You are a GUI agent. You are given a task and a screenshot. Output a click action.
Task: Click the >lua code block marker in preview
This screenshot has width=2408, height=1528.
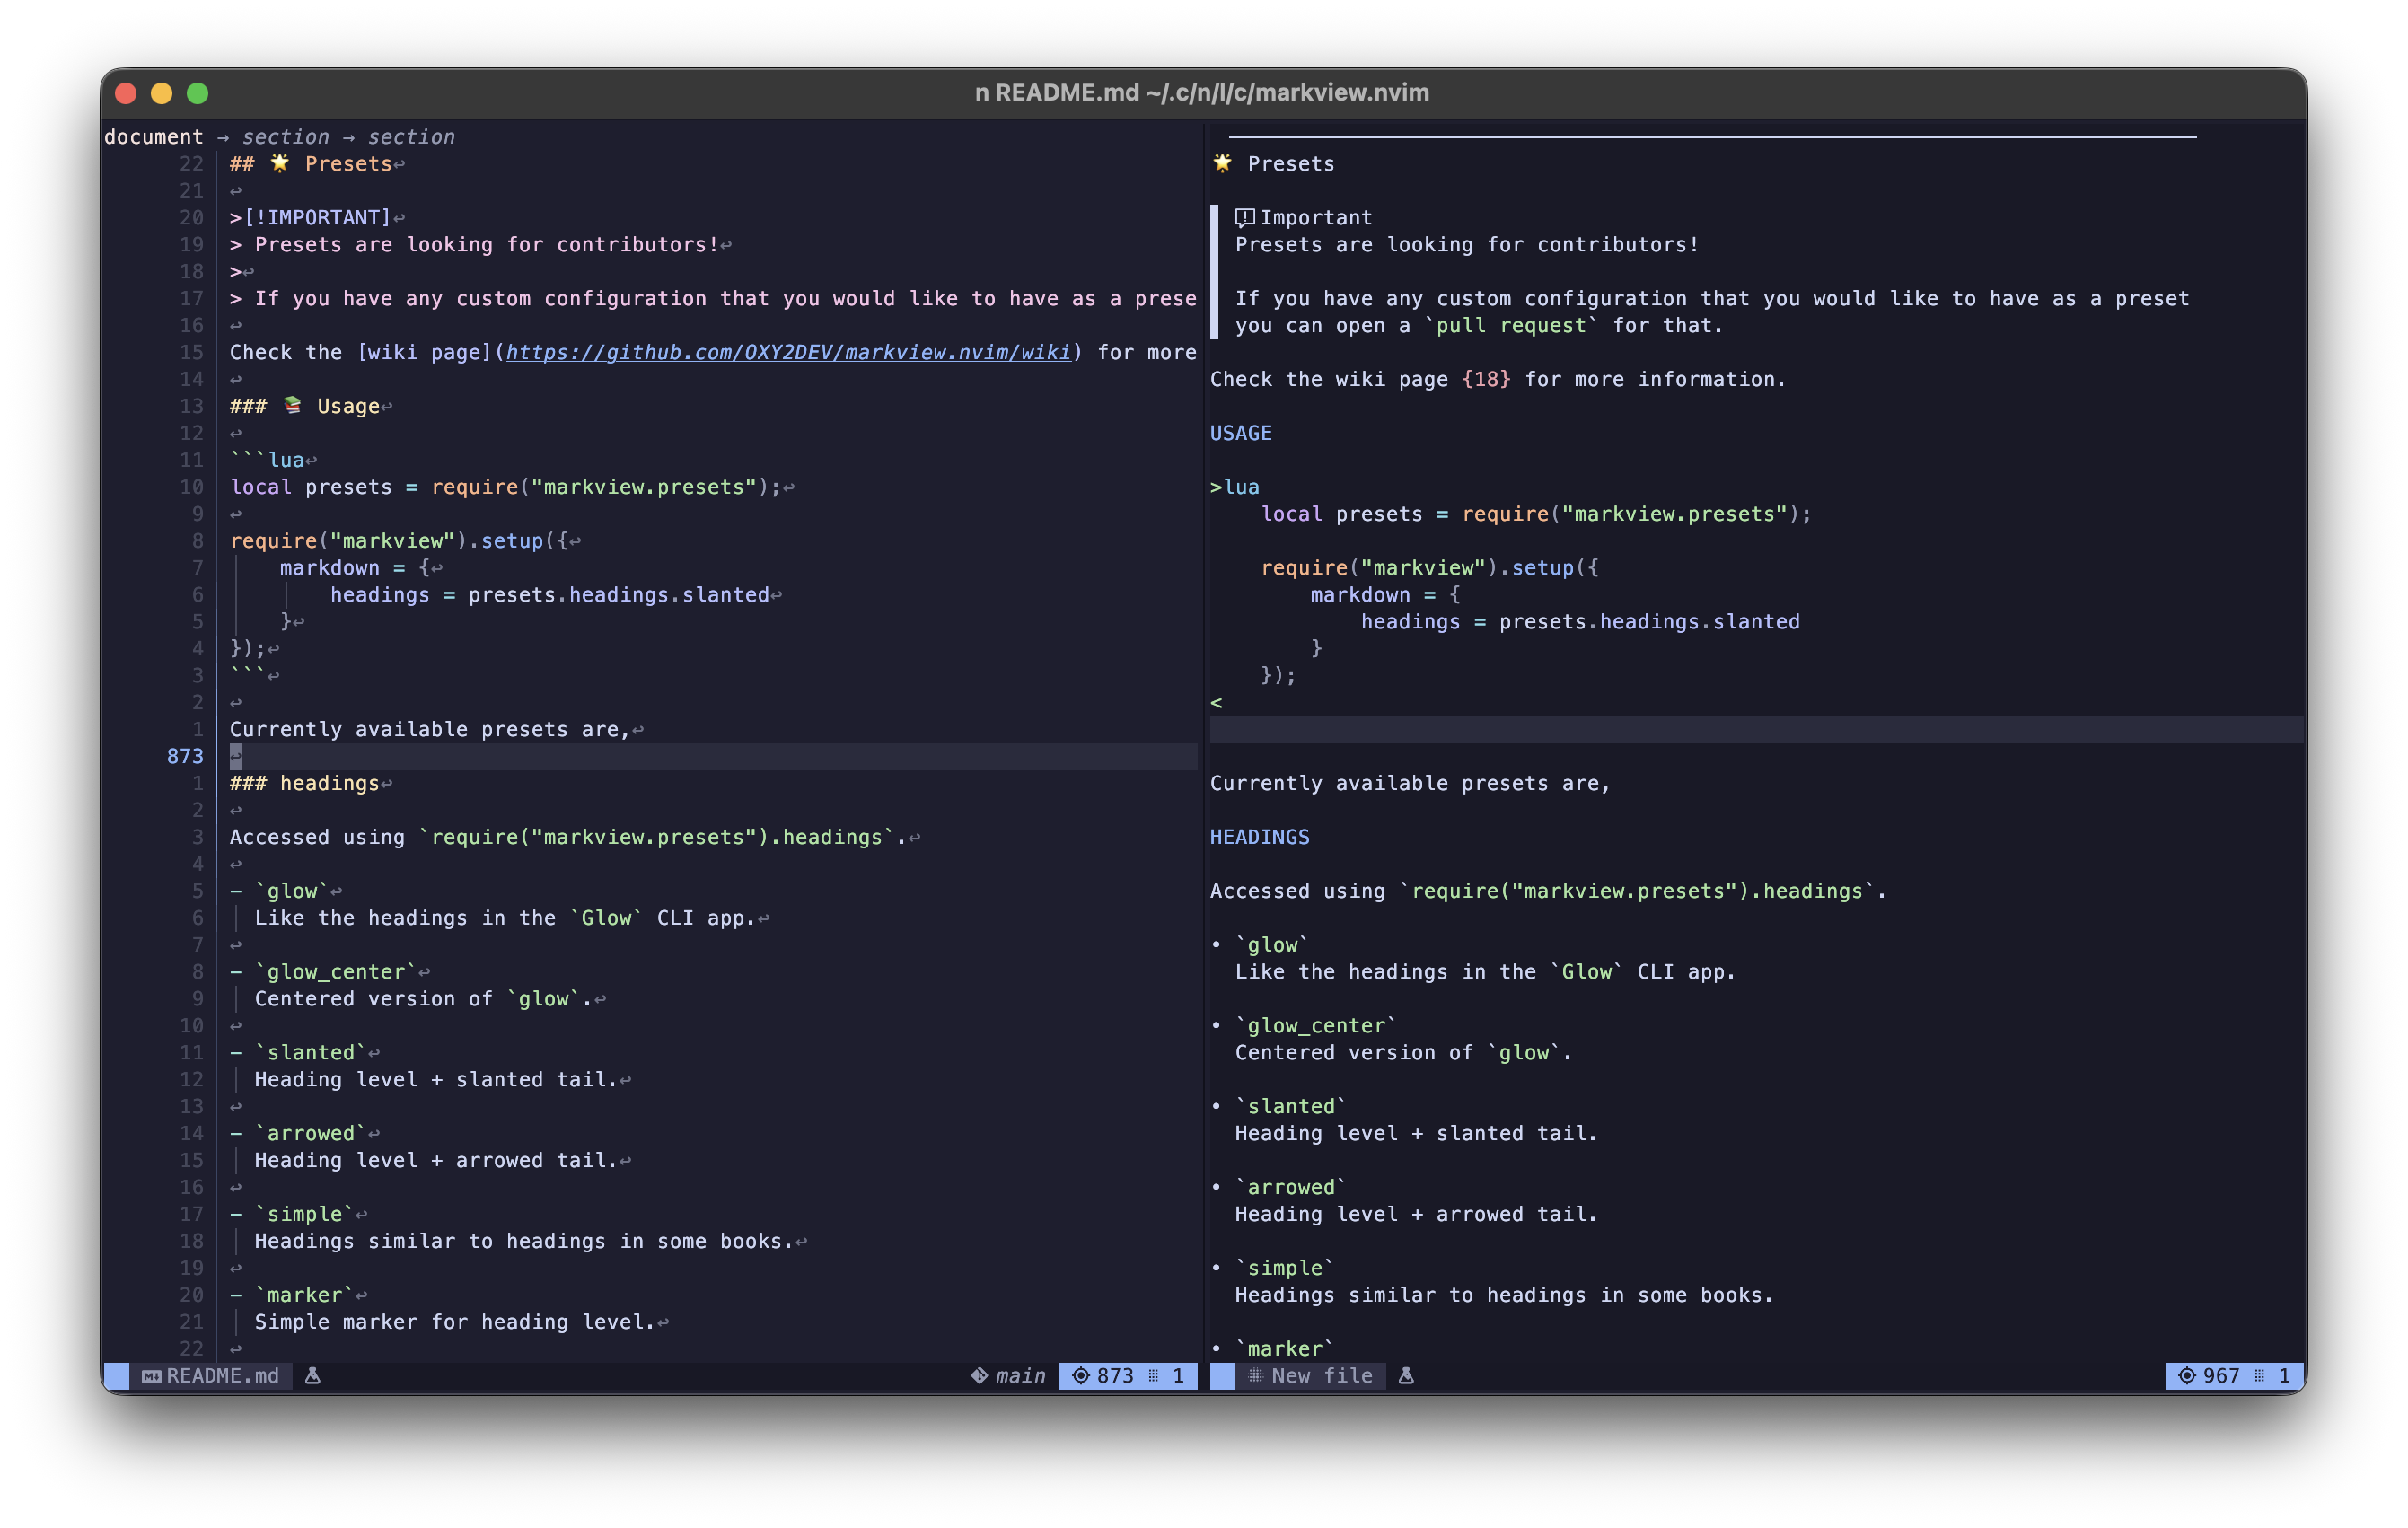(1234, 487)
